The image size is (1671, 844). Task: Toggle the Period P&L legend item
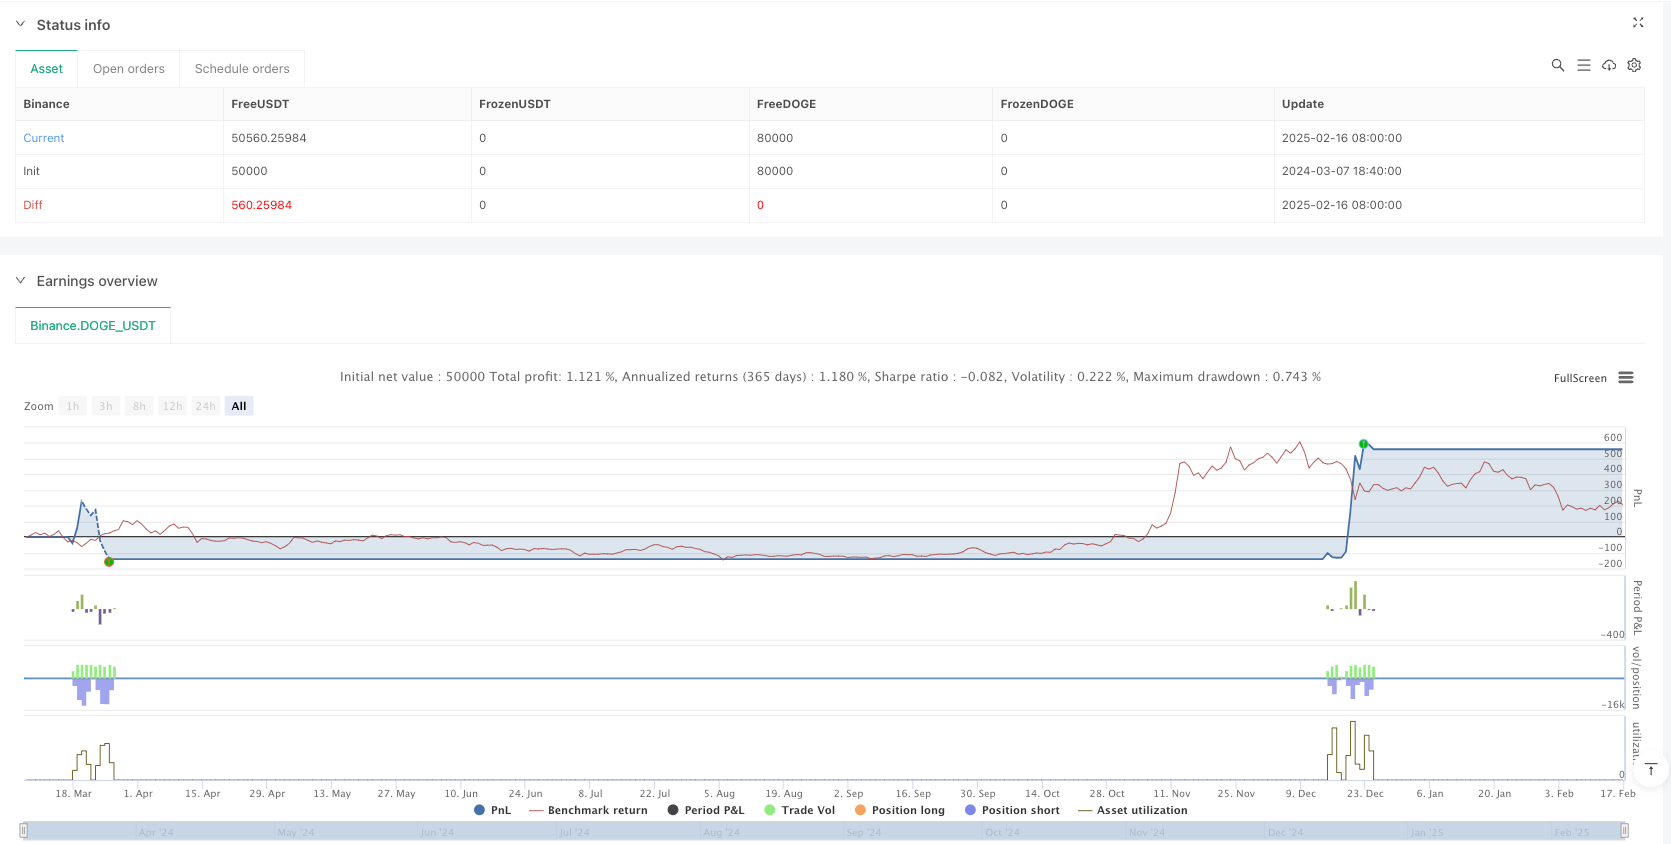coord(706,810)
